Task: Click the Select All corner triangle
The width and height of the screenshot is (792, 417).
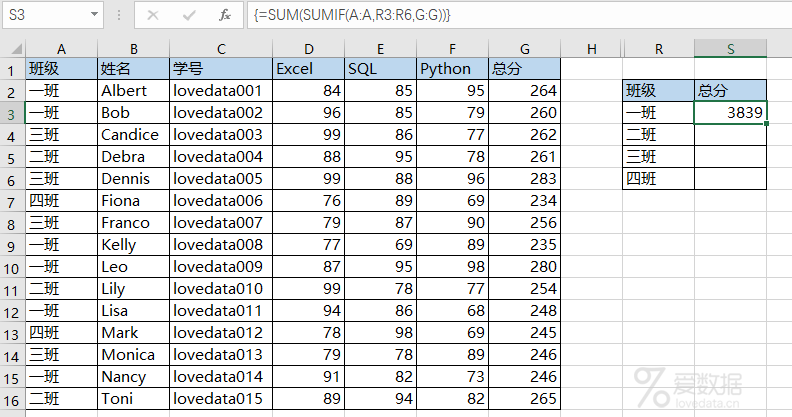Action: tap(16, 49)
